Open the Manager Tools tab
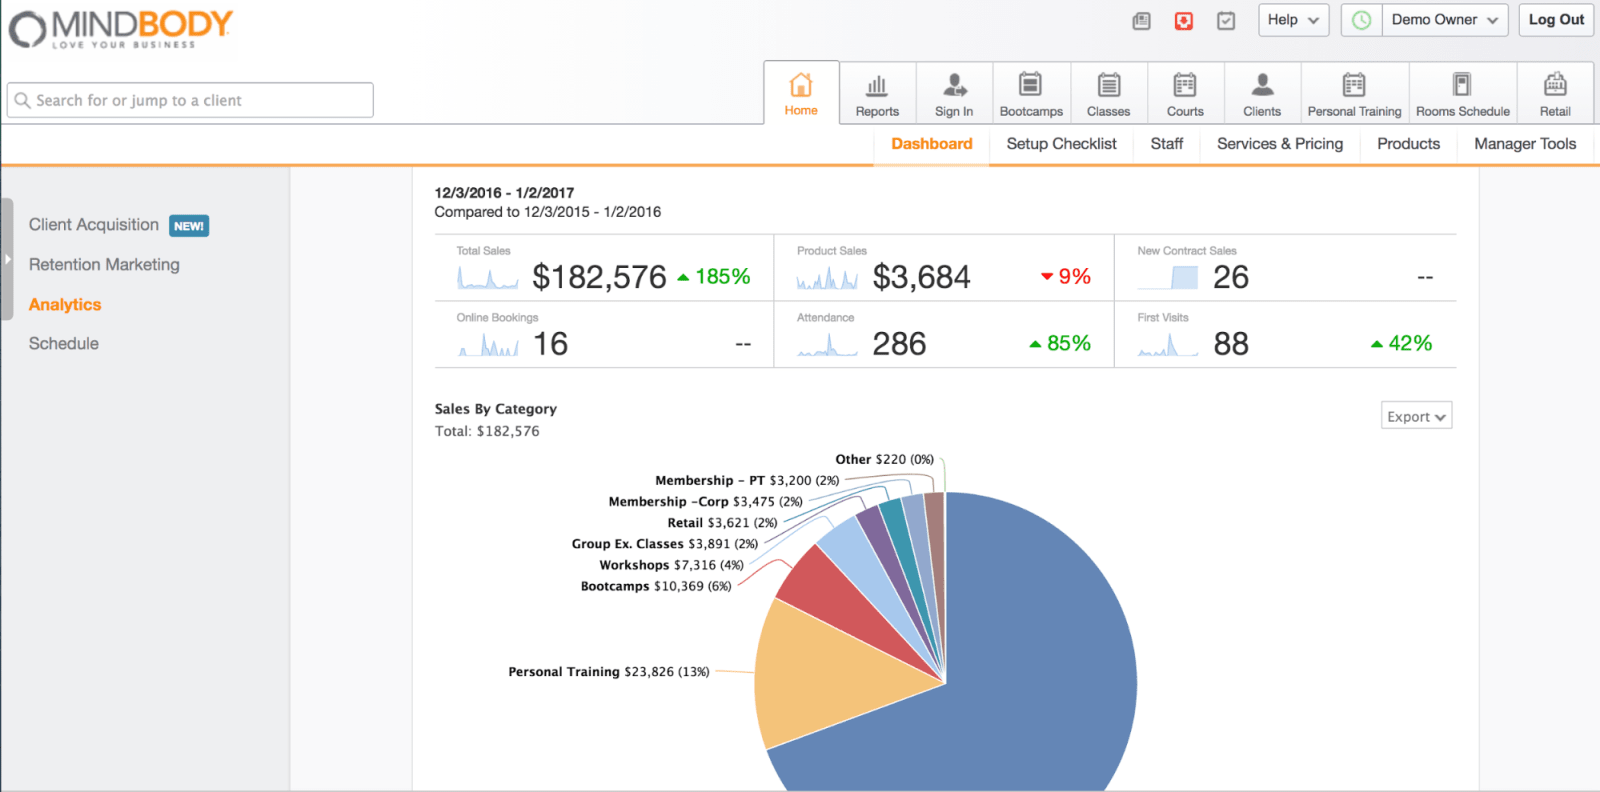The image size is (1600, 792). click(1525, 144)
